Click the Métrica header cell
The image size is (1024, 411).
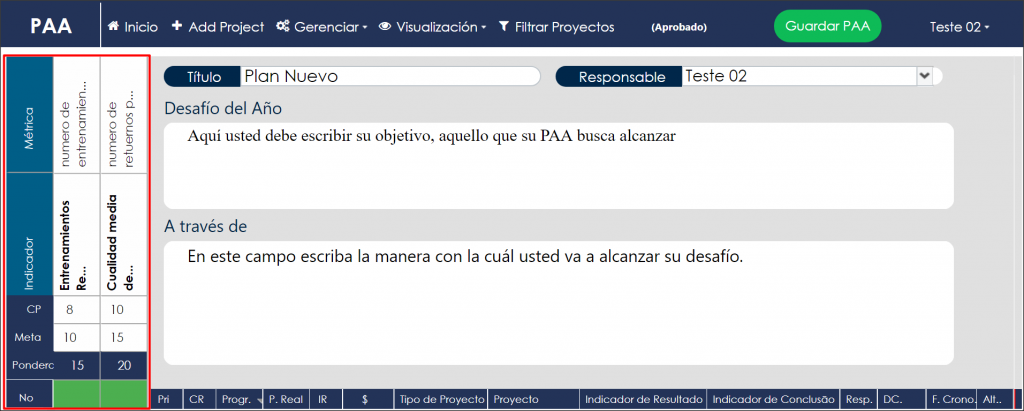coord(29,114)
